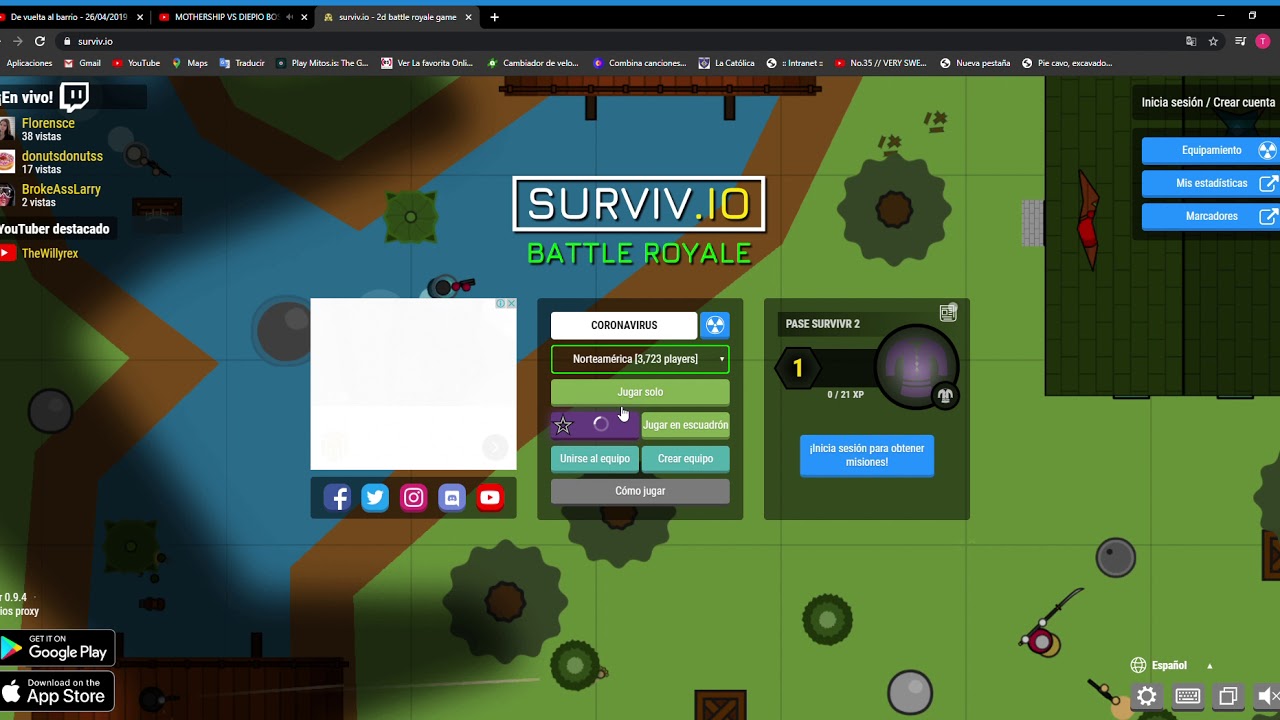Screen dimensions: 1280x720
Task: Click the Crear equipo button
Action: pos(685,459)
